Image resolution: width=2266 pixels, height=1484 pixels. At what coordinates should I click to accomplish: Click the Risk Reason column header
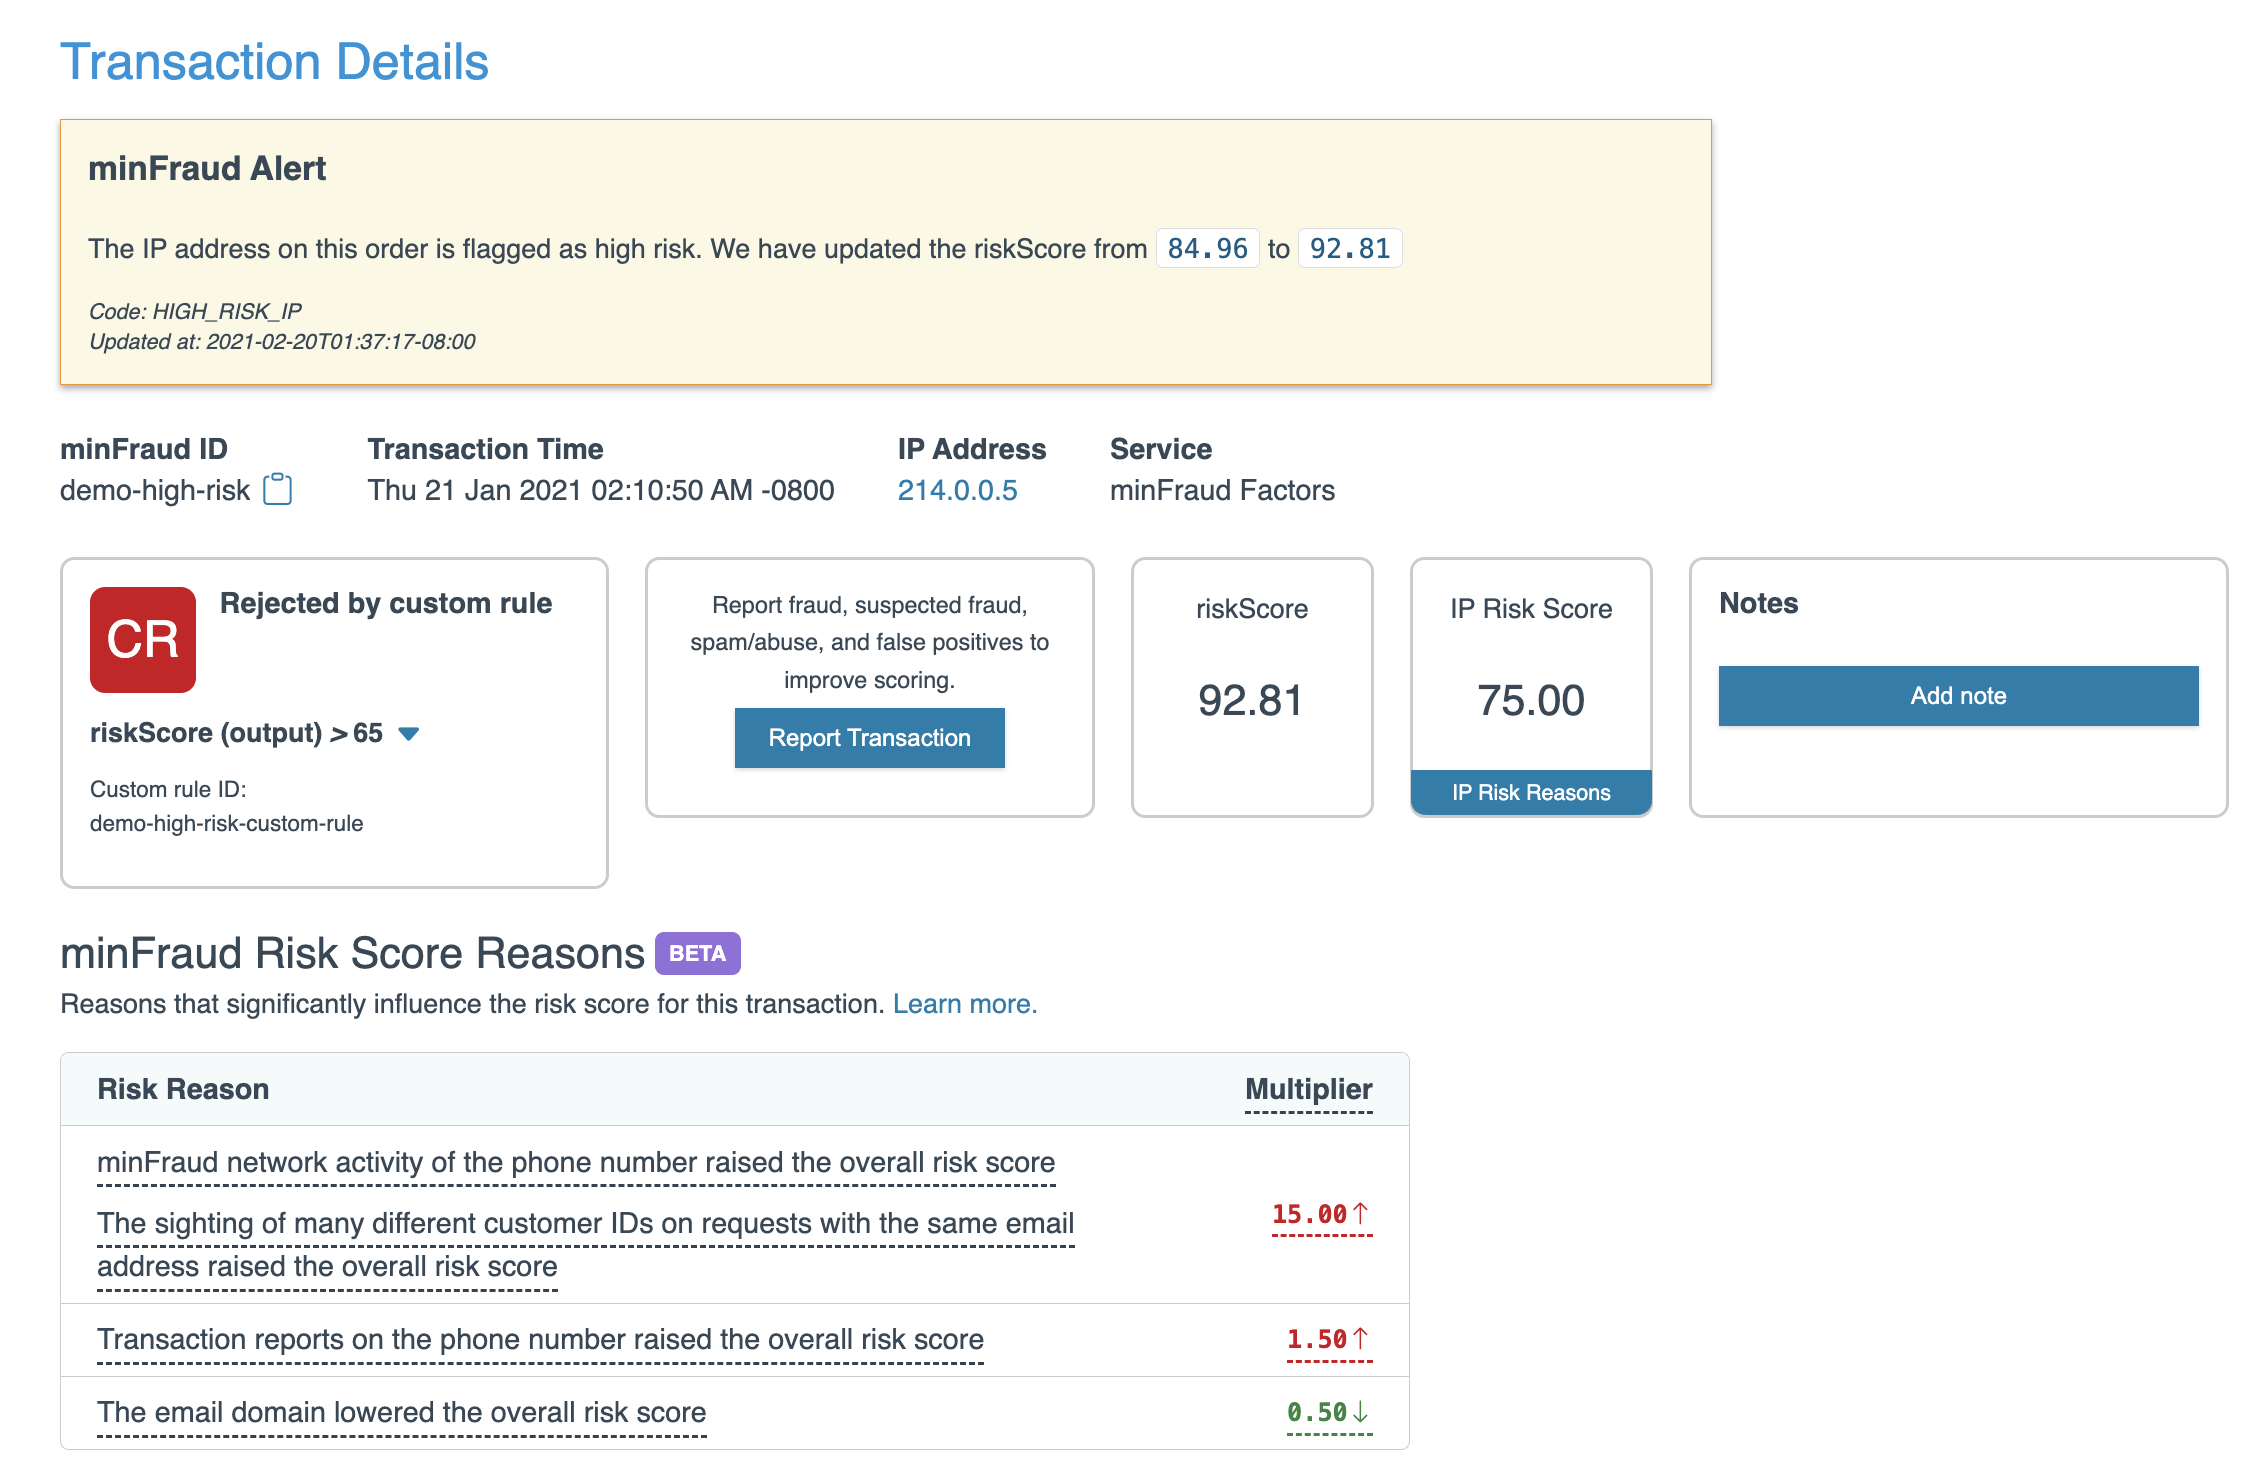pos(183,1089)
